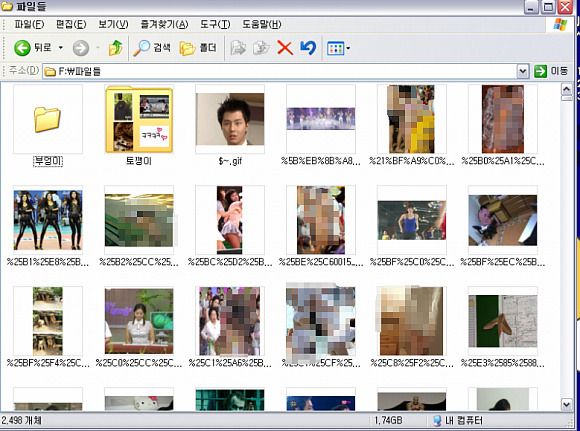The height and width of the screenshot is (431, 580).
Task: Select the %25B1%25E8%25B dancers thumbnail
Action: [x=47, y=220]
